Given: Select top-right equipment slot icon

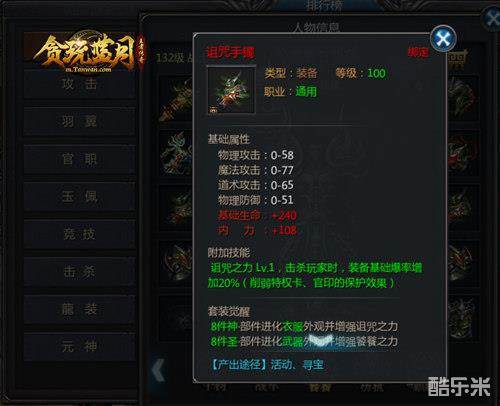Looking at the screenshot, I should click(463, 99).
